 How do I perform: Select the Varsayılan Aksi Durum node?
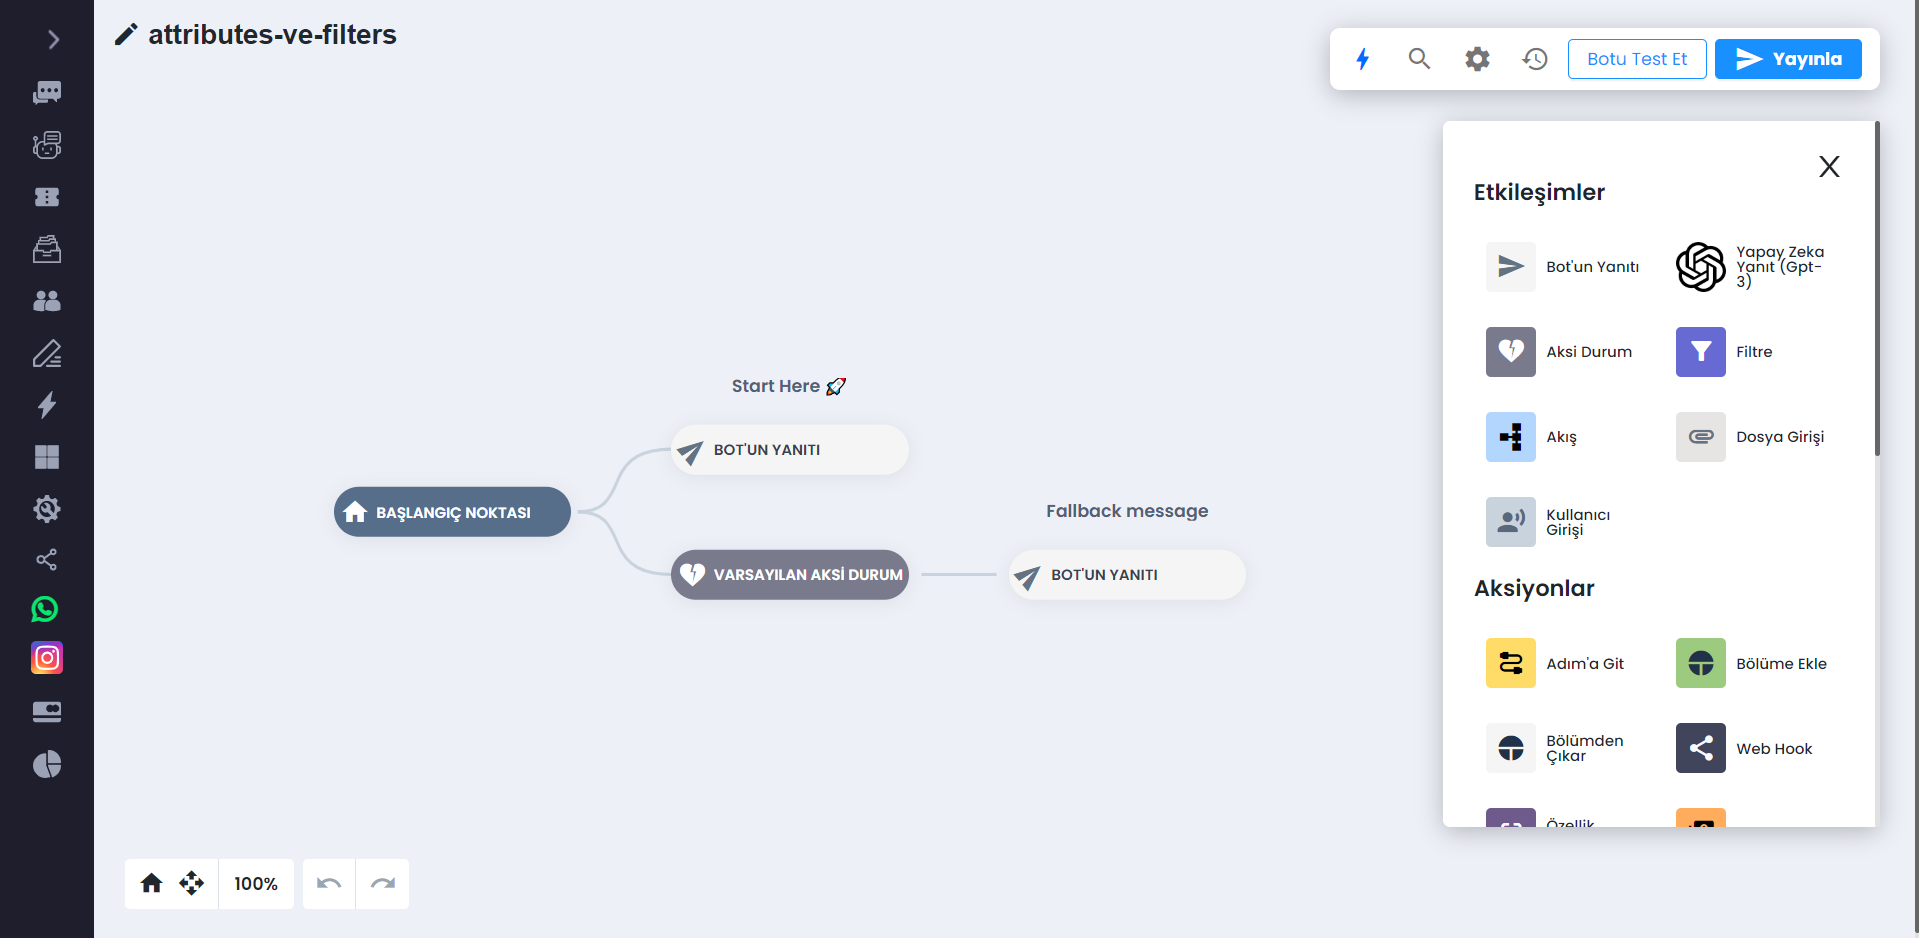tap(790, 575)
